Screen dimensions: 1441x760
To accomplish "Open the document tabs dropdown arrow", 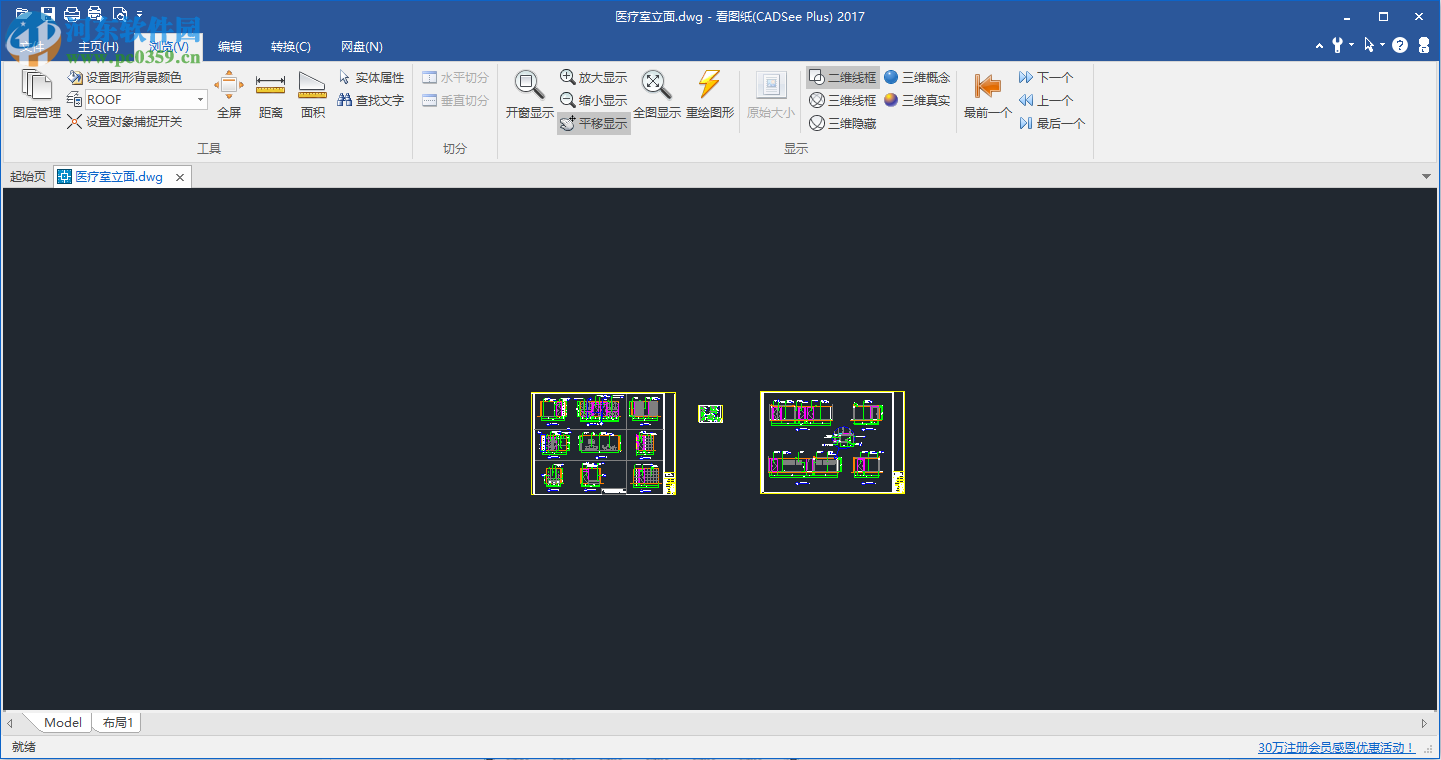I will (x=1426, y=176).
